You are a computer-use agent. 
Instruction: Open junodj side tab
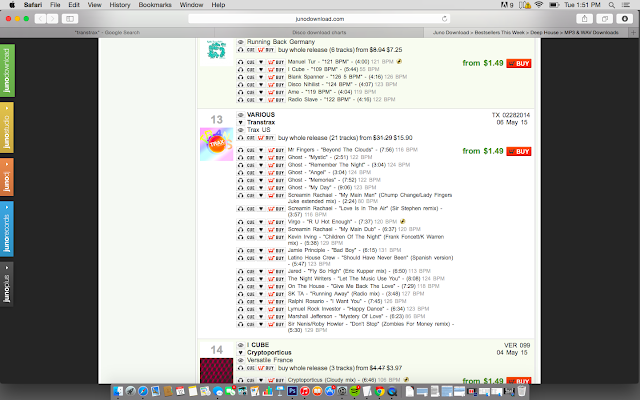[x=7, y=177]
